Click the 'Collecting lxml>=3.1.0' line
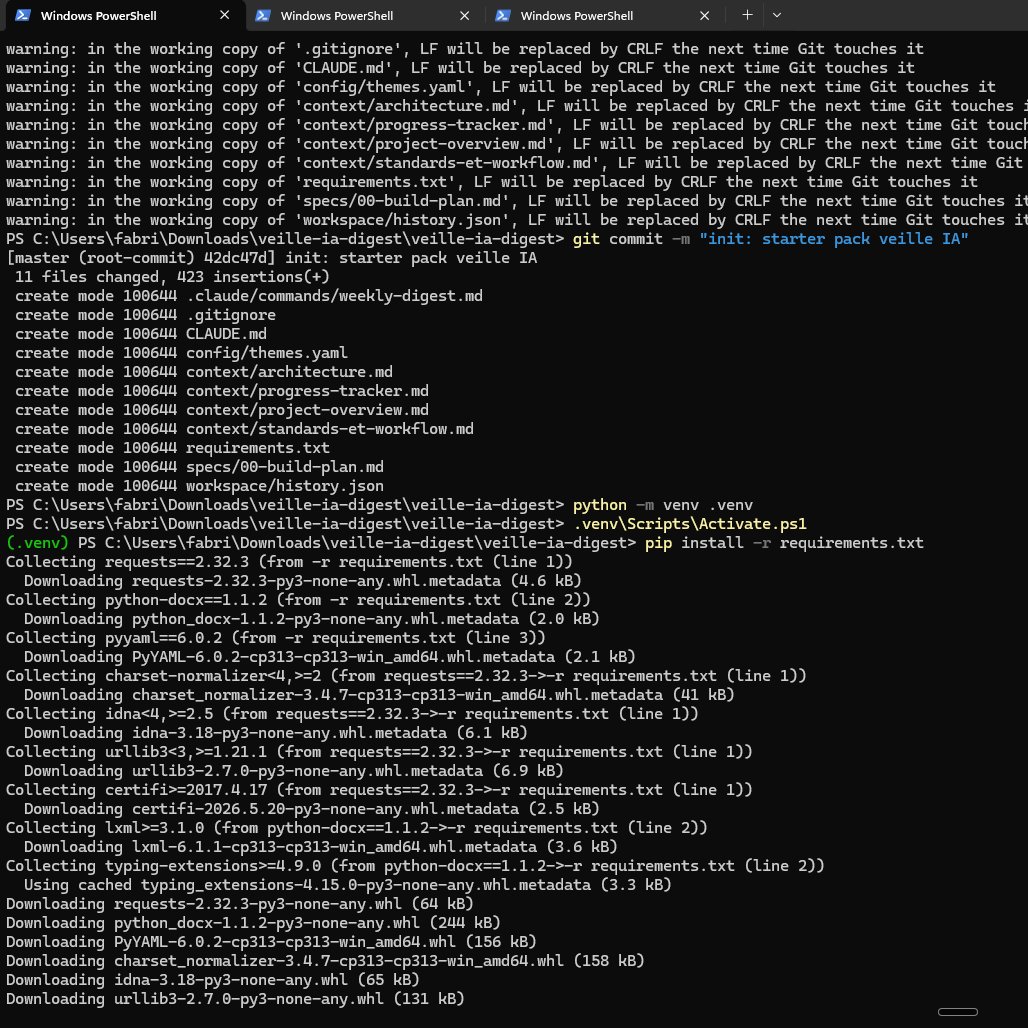 click(x=357, y=829)
